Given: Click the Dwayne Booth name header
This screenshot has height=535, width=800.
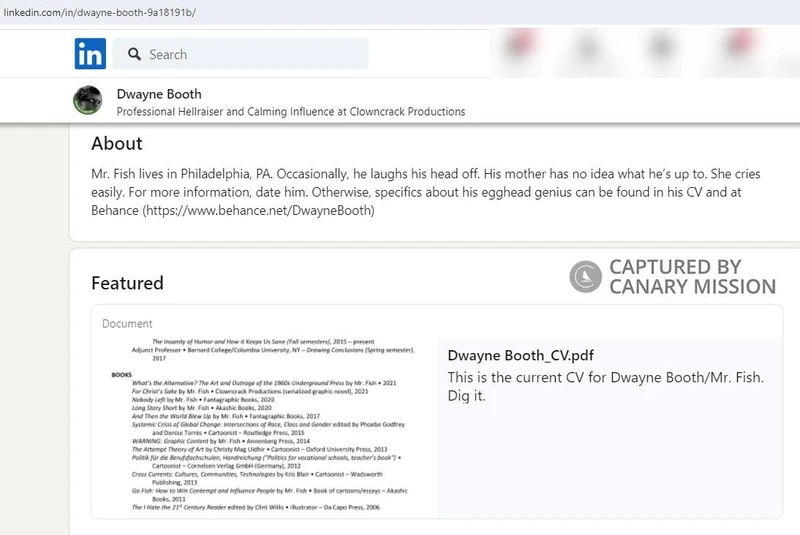Looking at the screenshot, I should coord(159,94).
